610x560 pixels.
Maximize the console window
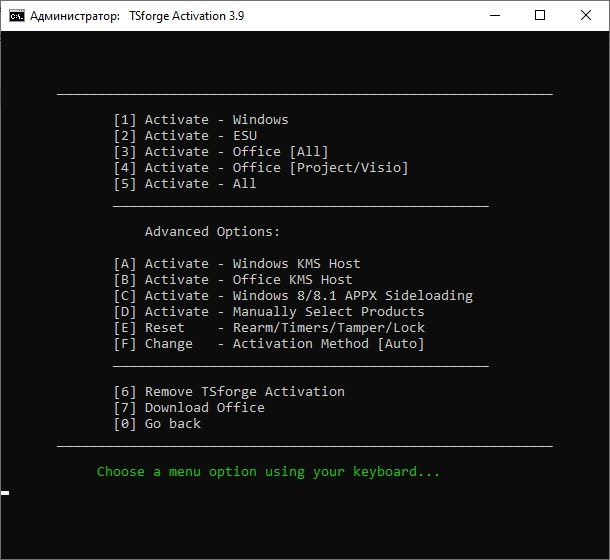tap(540, 15)
